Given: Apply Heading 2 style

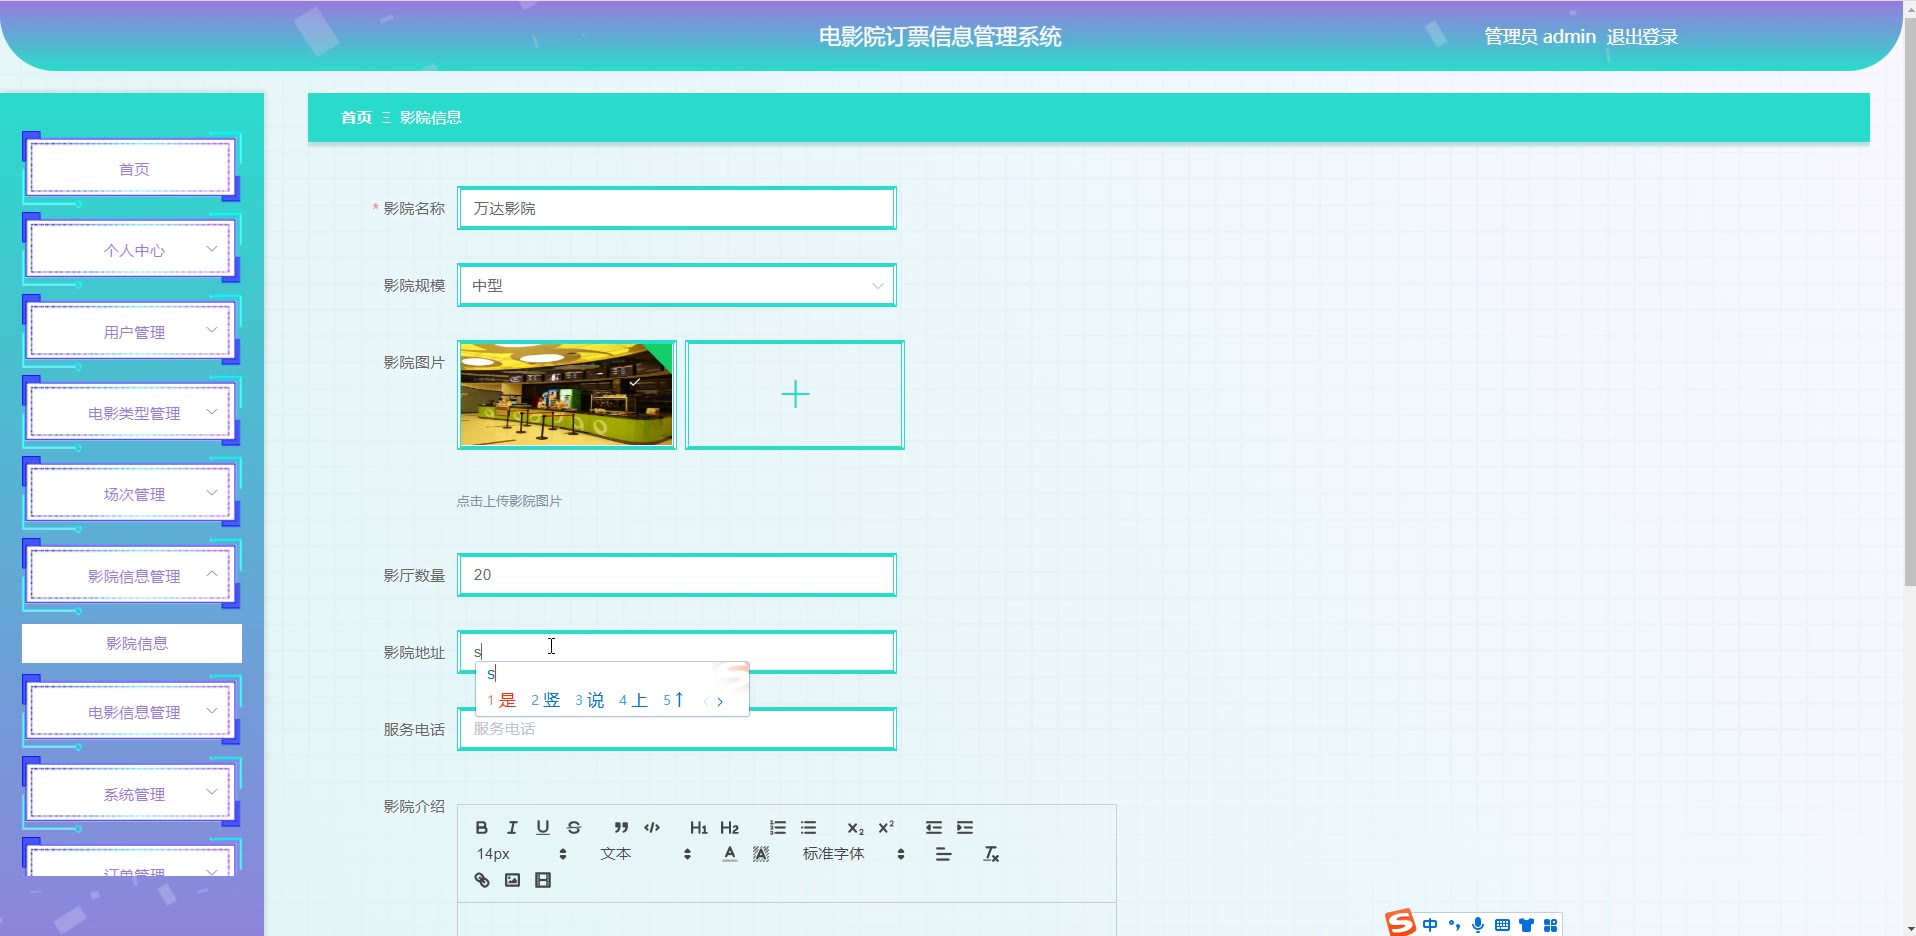Looking at the screenshot, I should (x=729, y=828).
